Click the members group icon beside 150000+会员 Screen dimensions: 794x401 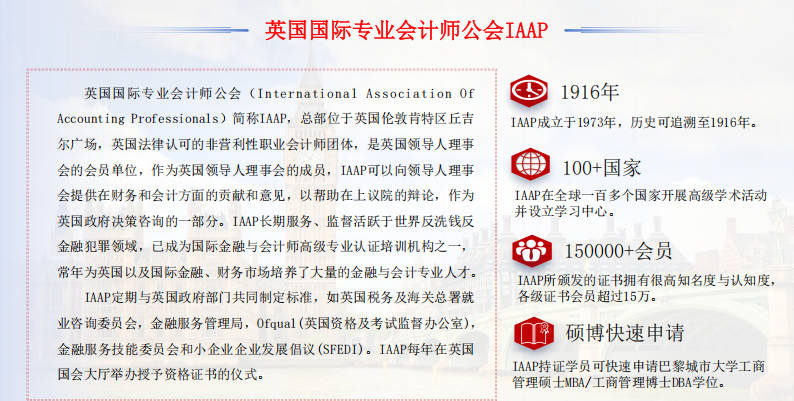click(x=529, y=247)
